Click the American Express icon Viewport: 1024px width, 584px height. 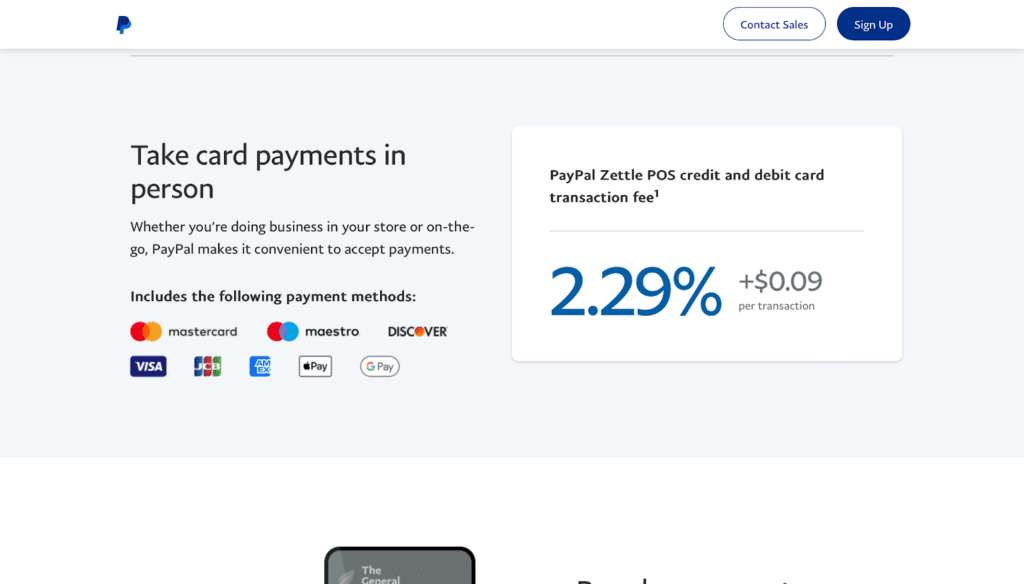[x=260, y=367]
